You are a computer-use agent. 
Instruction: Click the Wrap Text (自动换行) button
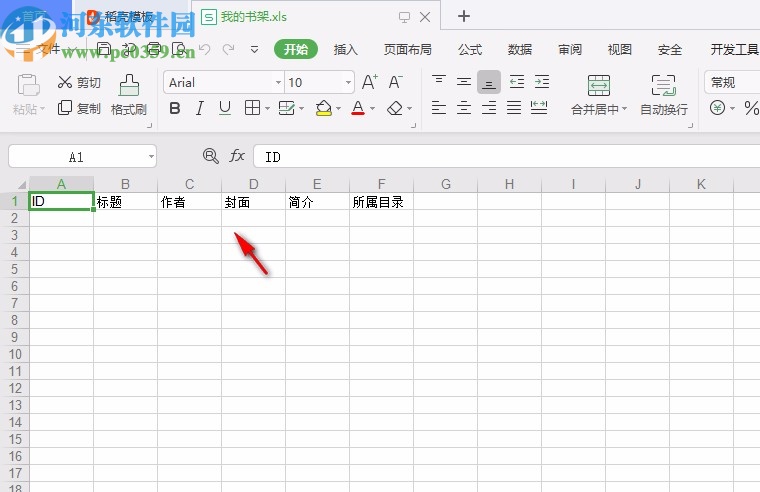664,95
